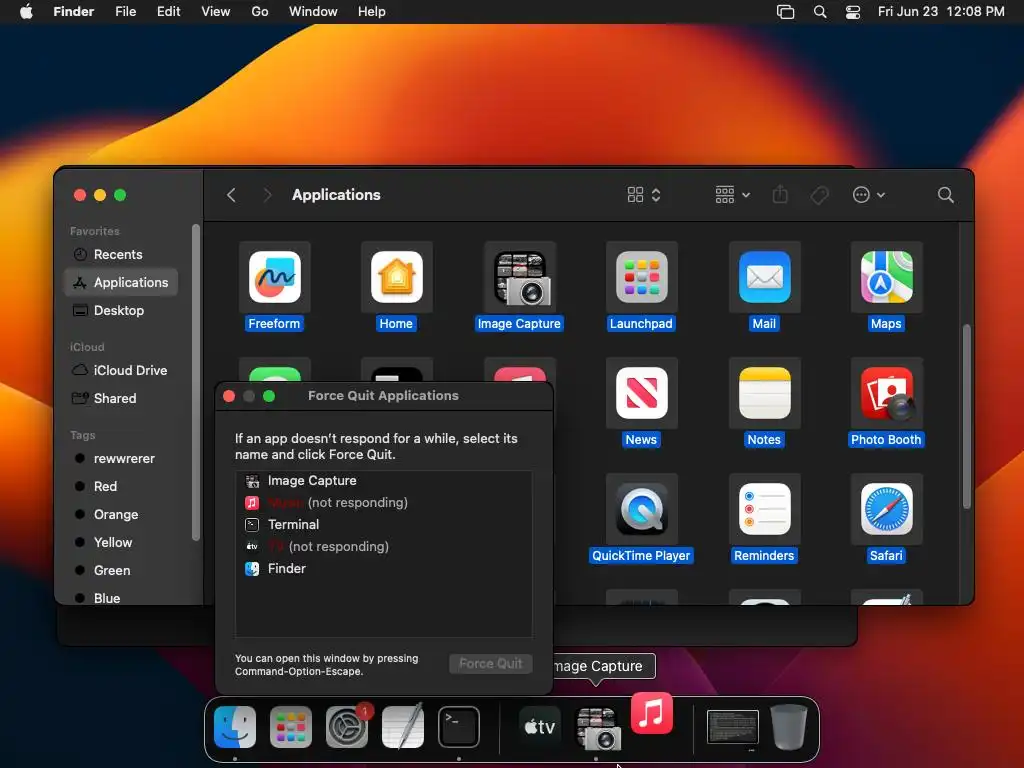Click the Edit Tags toolbar icon
The width and height of the screenshot is (1024, 768).
(819, 195)
